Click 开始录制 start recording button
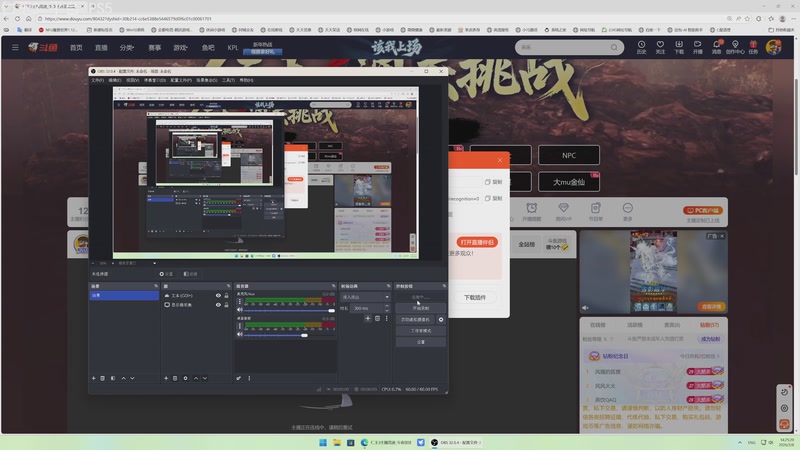The image size is (800, 450). (421, 308)
